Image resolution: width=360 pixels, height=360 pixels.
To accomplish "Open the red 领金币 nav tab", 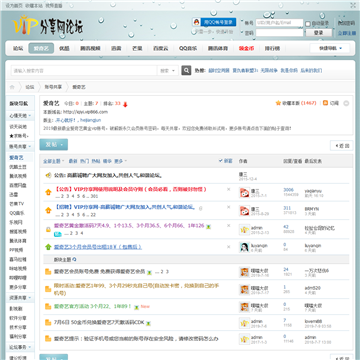I will click(x=246, y=48).
